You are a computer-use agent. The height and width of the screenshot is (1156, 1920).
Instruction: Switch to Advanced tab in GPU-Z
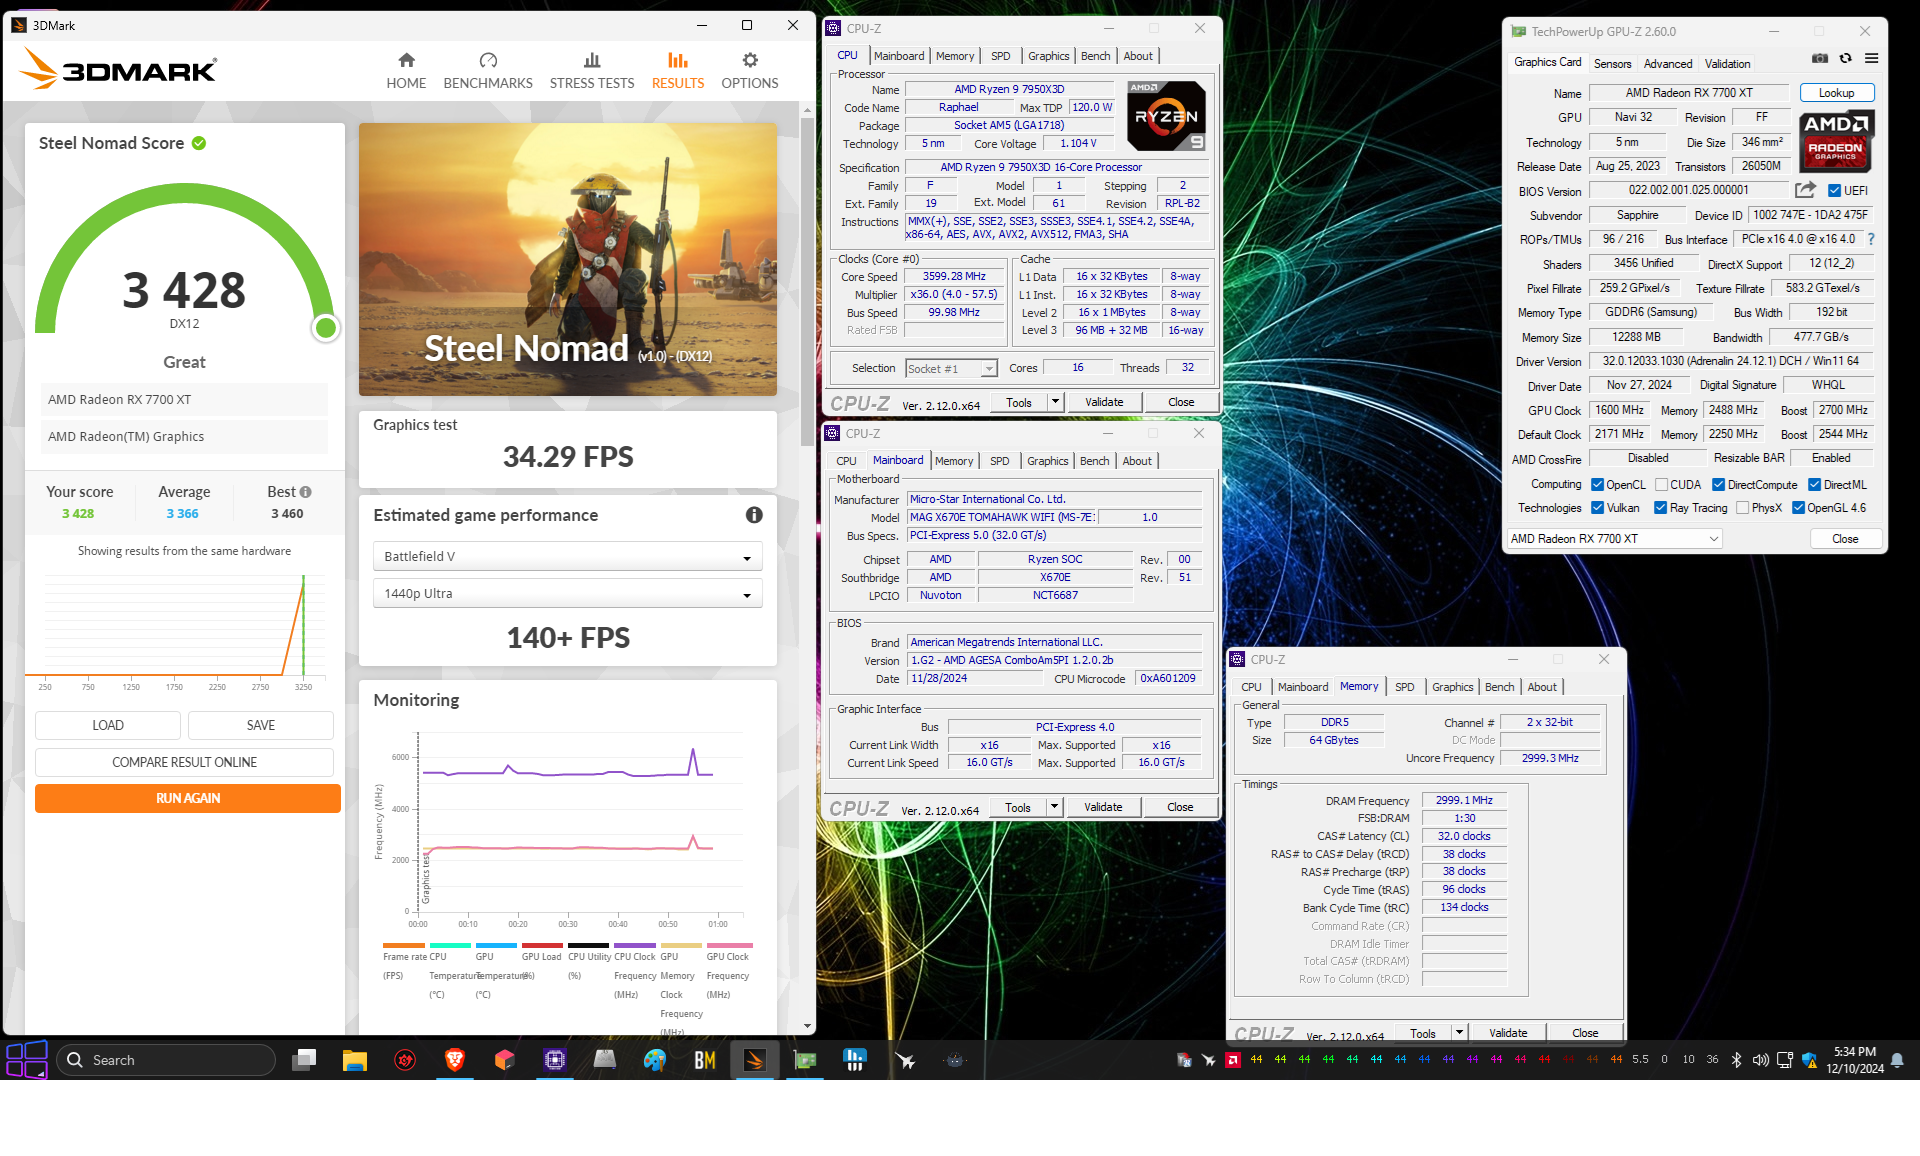(1668, 63)
